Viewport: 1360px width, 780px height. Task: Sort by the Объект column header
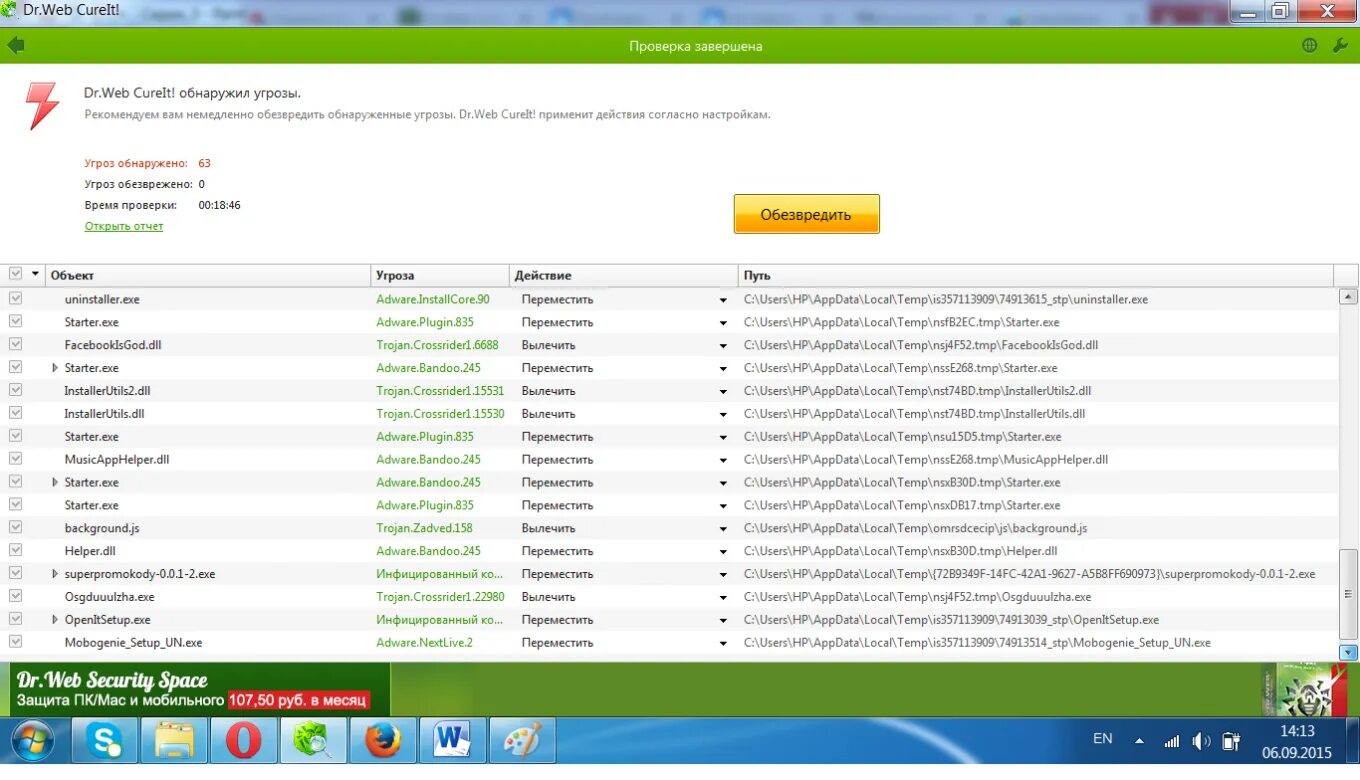tap(208, 275)
